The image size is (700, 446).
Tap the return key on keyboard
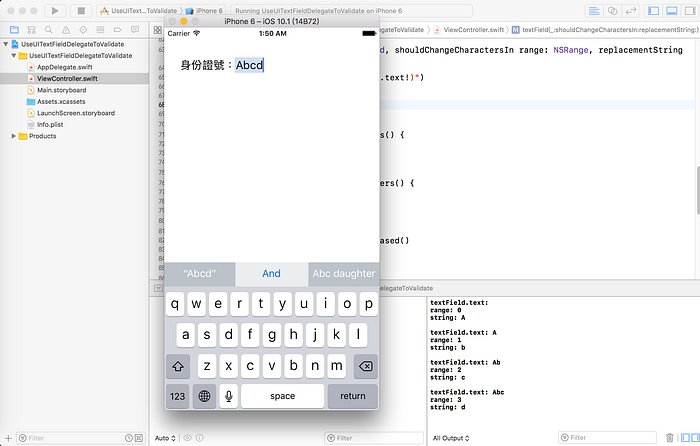353,396
